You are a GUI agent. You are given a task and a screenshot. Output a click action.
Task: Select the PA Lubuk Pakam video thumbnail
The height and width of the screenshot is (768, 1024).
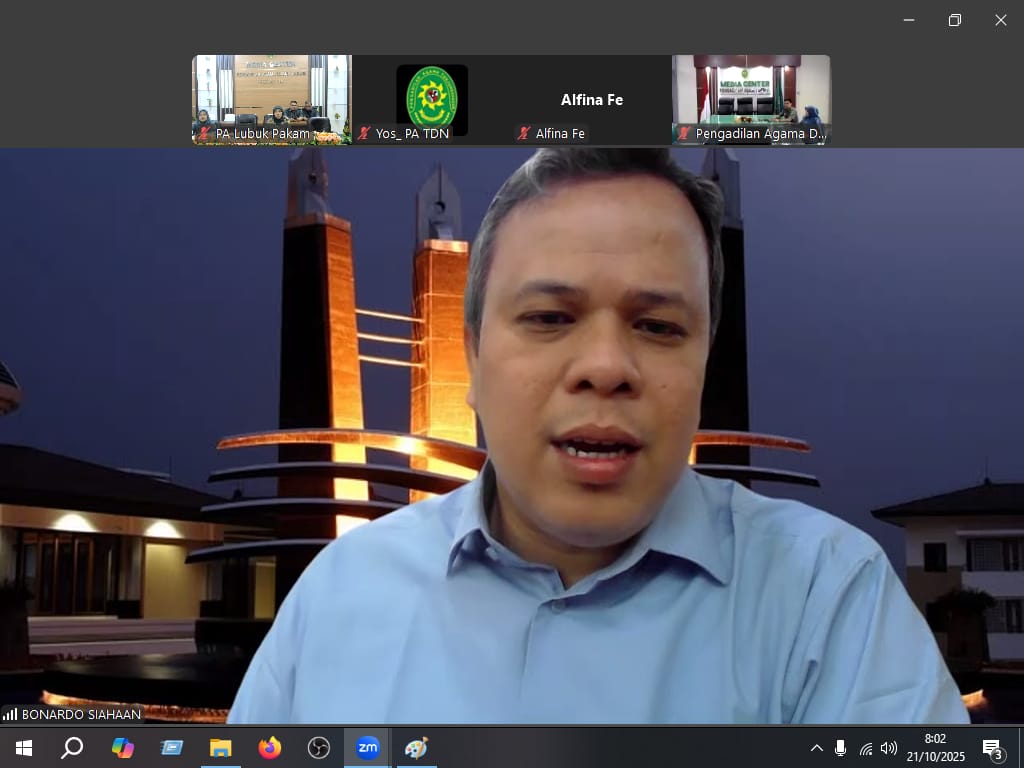[272, 99]
